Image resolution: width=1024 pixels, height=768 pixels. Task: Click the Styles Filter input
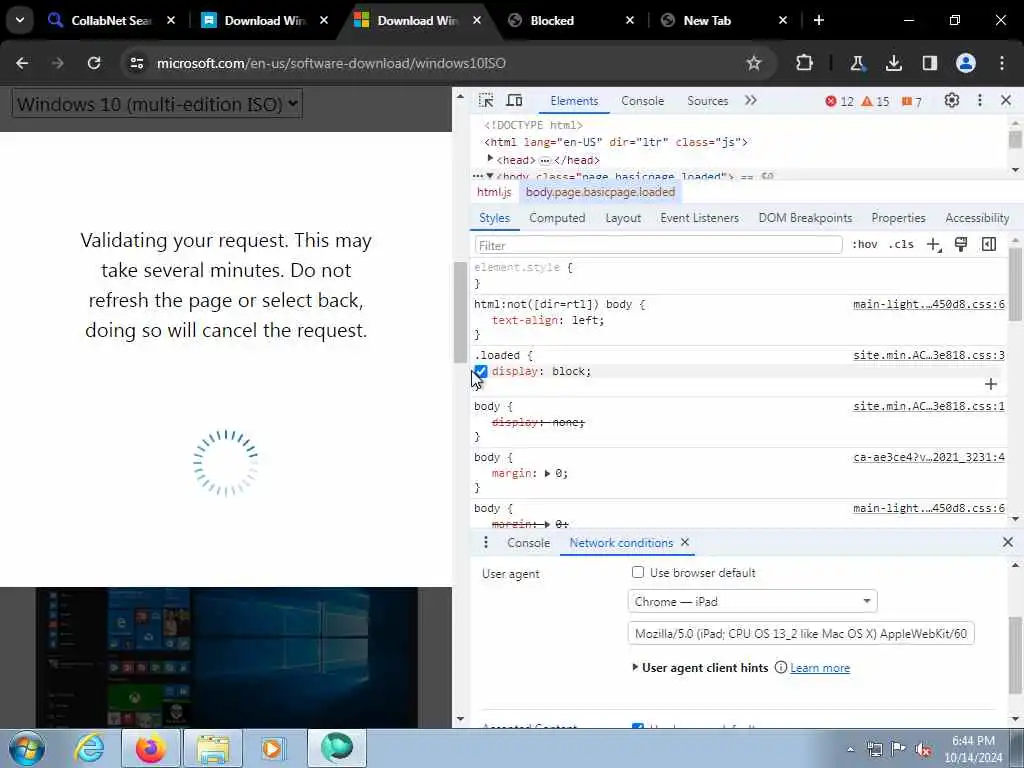(658, 246)
